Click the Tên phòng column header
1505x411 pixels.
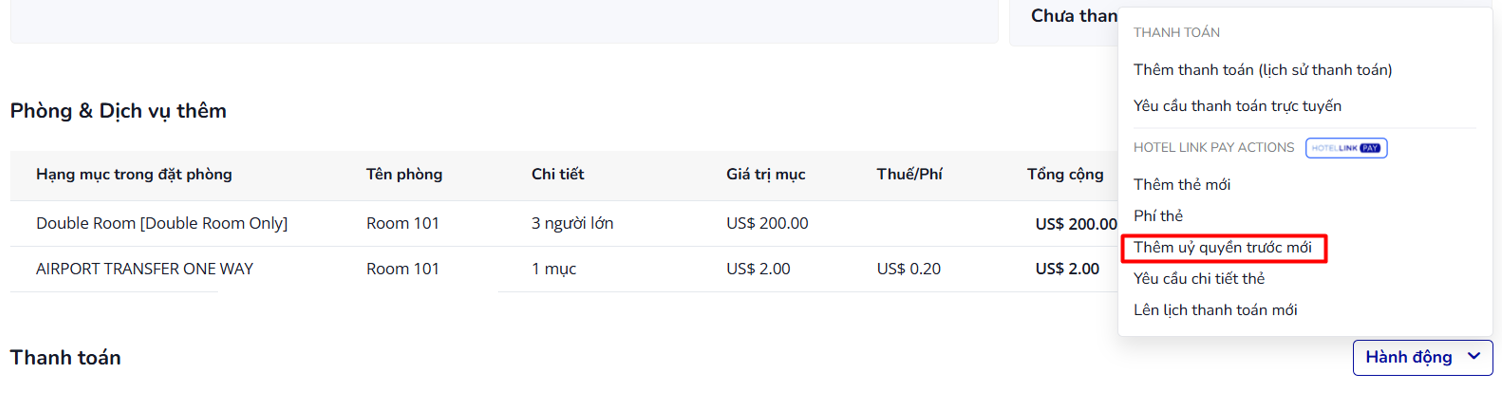pos(404,175)
